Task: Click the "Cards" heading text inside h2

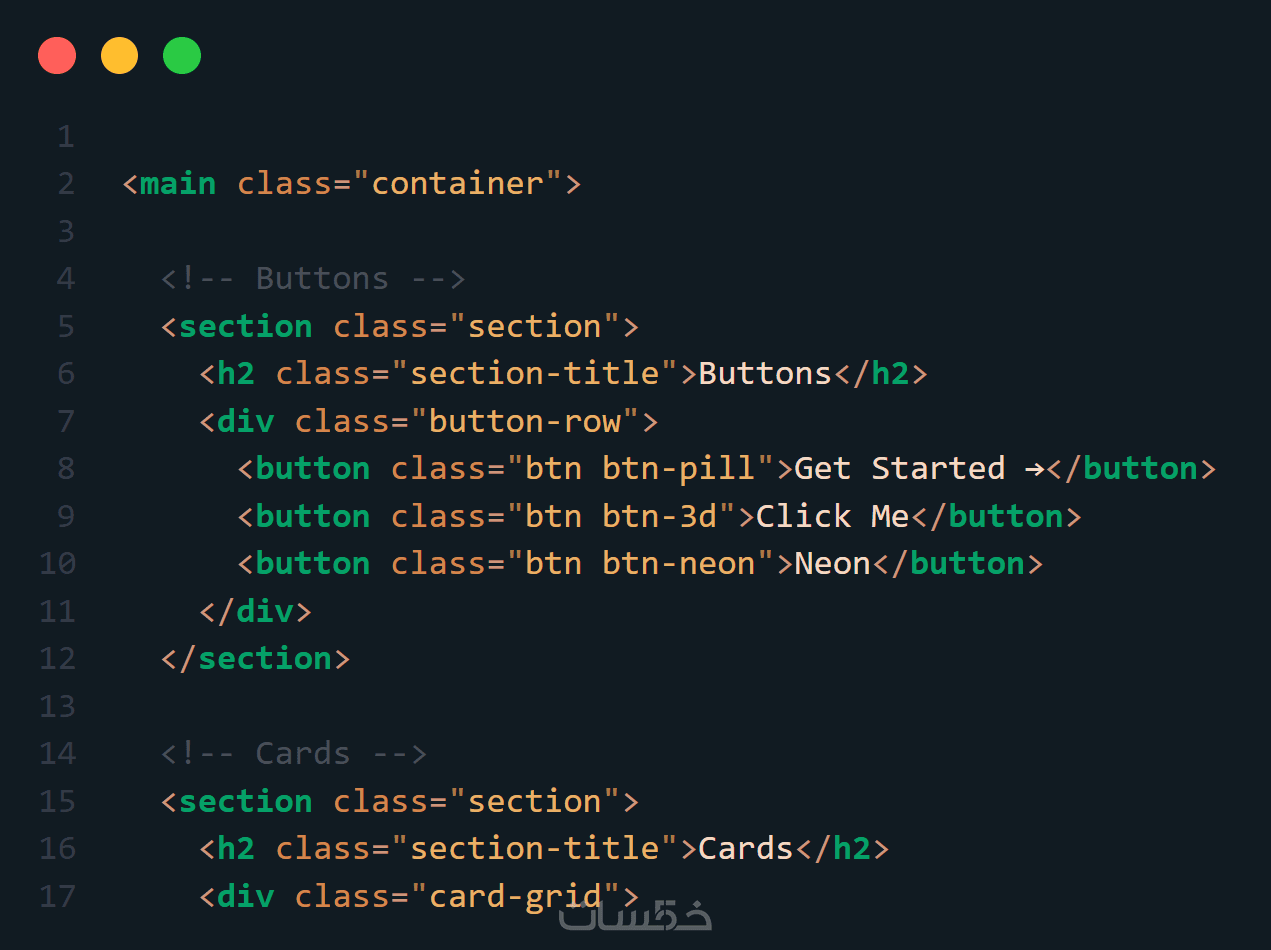Action: click(x=745, y=849)
